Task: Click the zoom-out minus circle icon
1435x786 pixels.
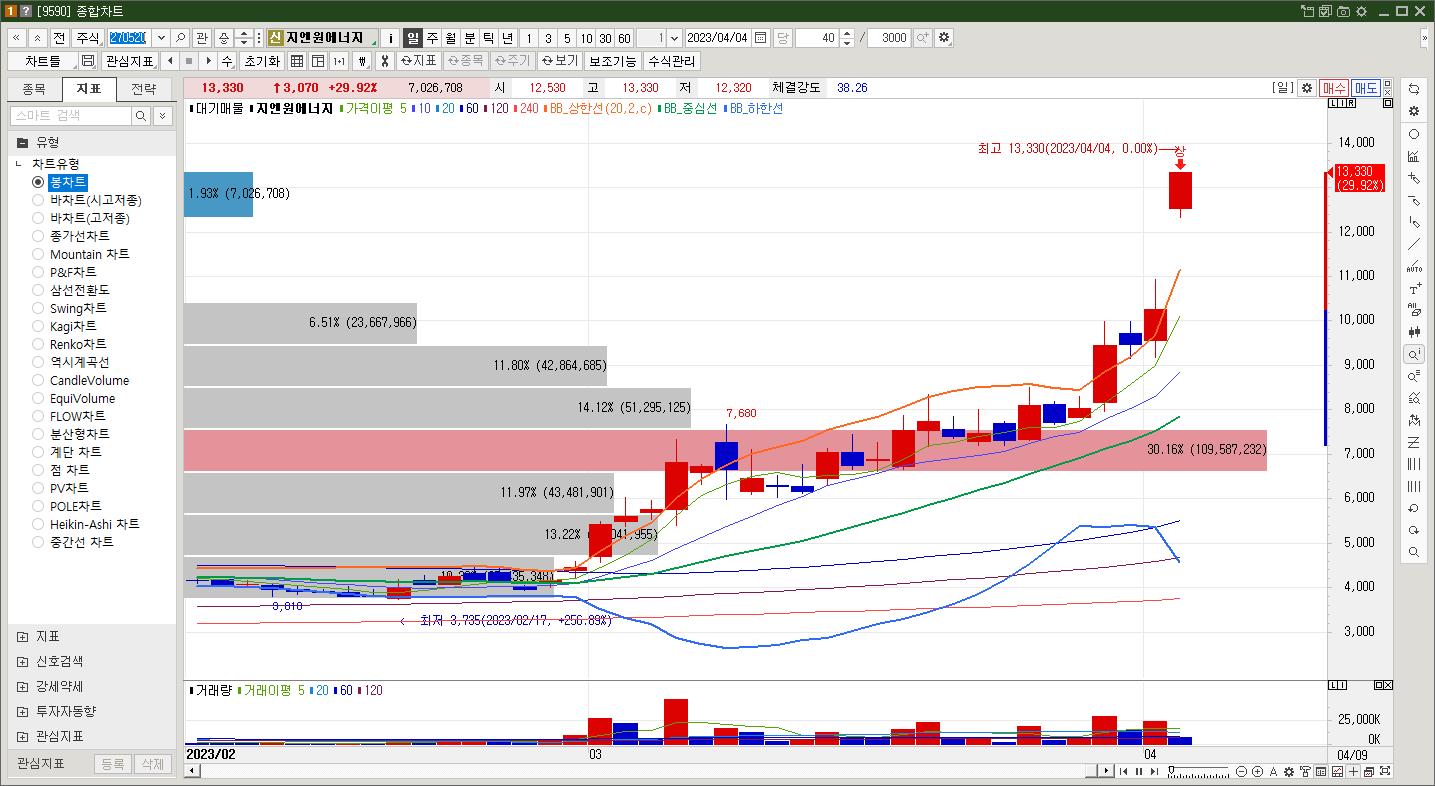Action: [x=1242, y=771]
